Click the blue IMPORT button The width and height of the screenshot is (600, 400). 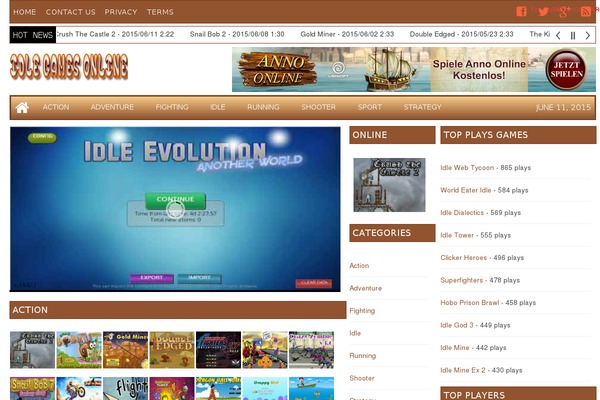pos(199,278)
